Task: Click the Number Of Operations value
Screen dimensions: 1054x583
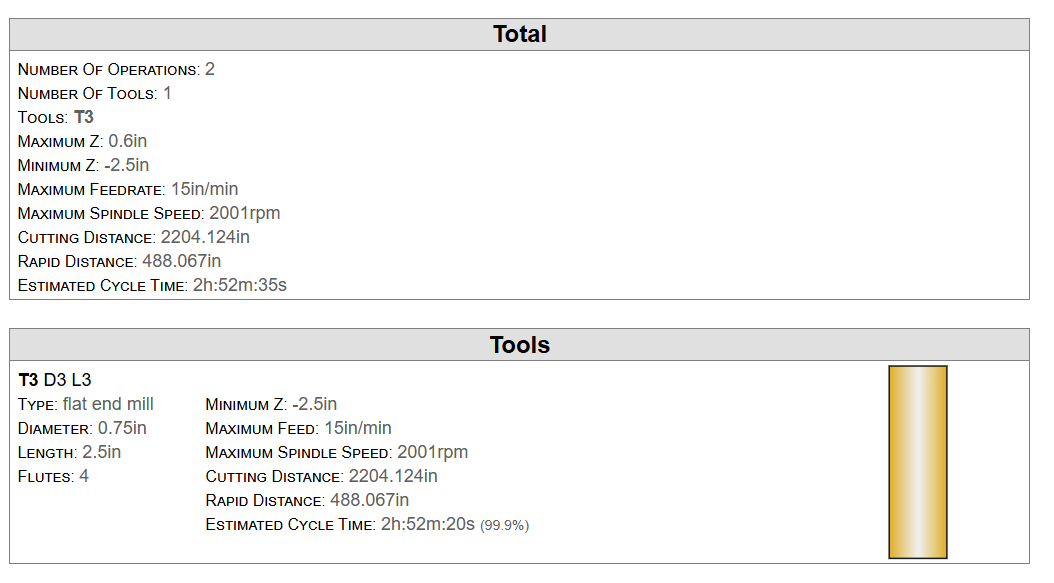Action: (210, 69)
